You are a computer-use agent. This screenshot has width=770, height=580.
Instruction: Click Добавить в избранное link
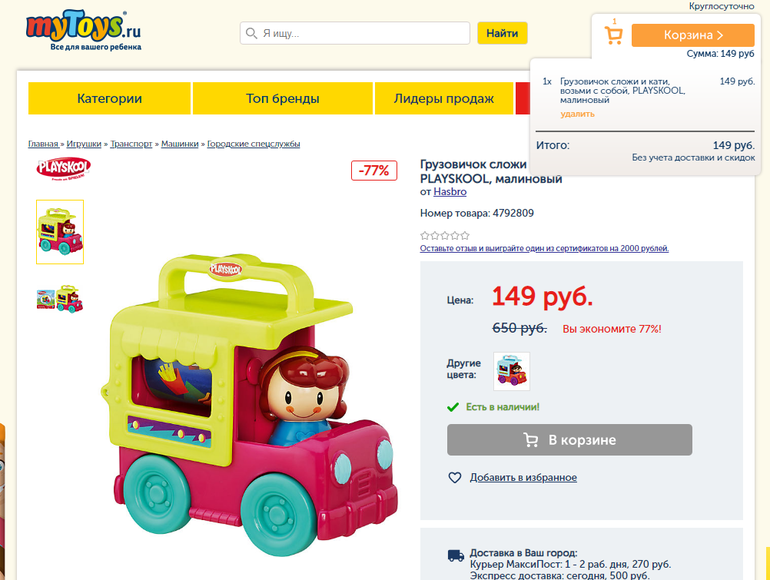(x=523, y=477)
